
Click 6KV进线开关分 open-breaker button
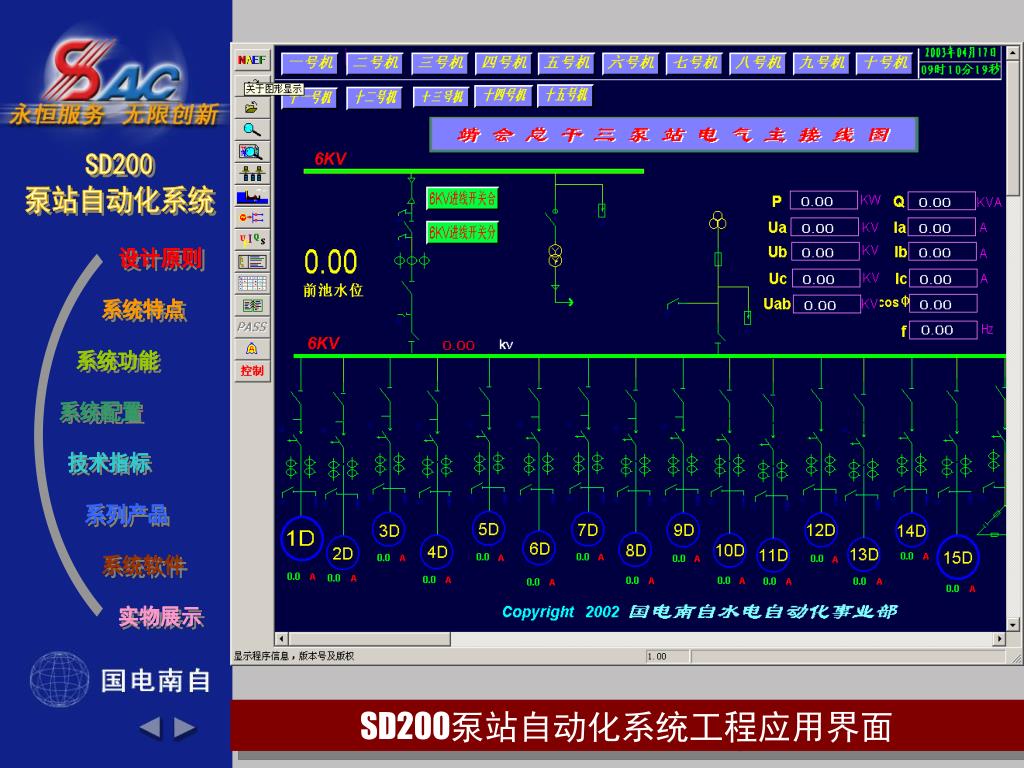coord(462,232)
